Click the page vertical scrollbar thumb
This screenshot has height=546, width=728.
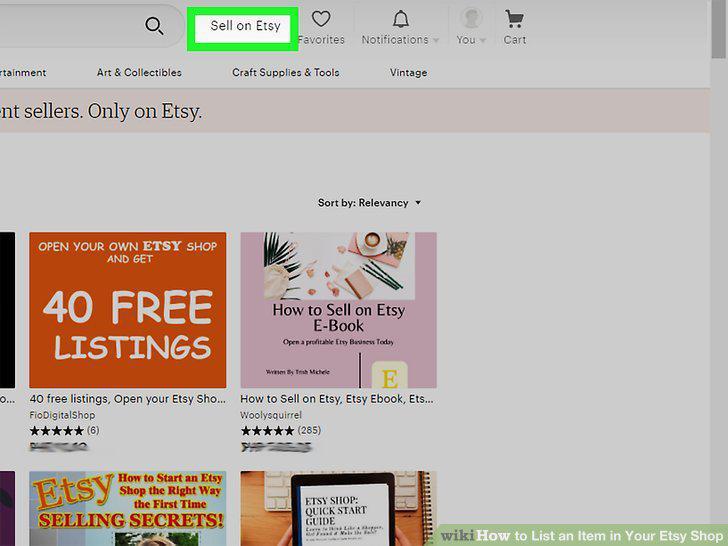pos(718,29)
